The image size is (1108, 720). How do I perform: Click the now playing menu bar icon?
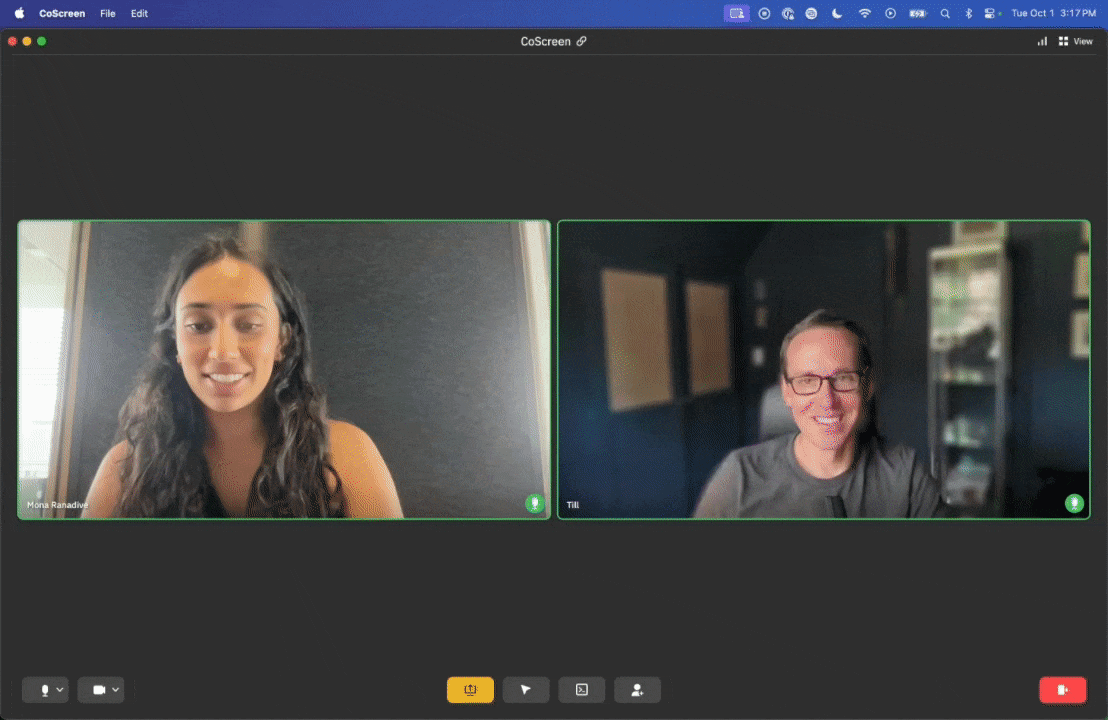[x=890, y=13]
